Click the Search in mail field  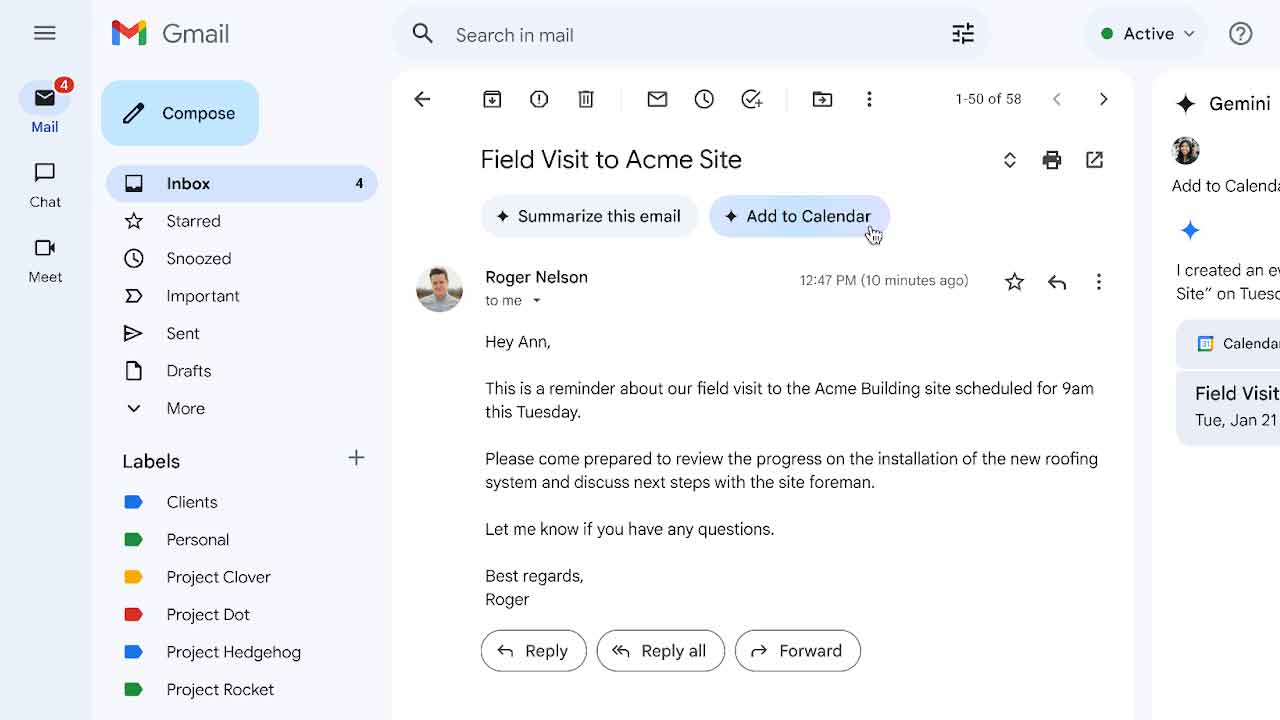click(x=690, y=35)
